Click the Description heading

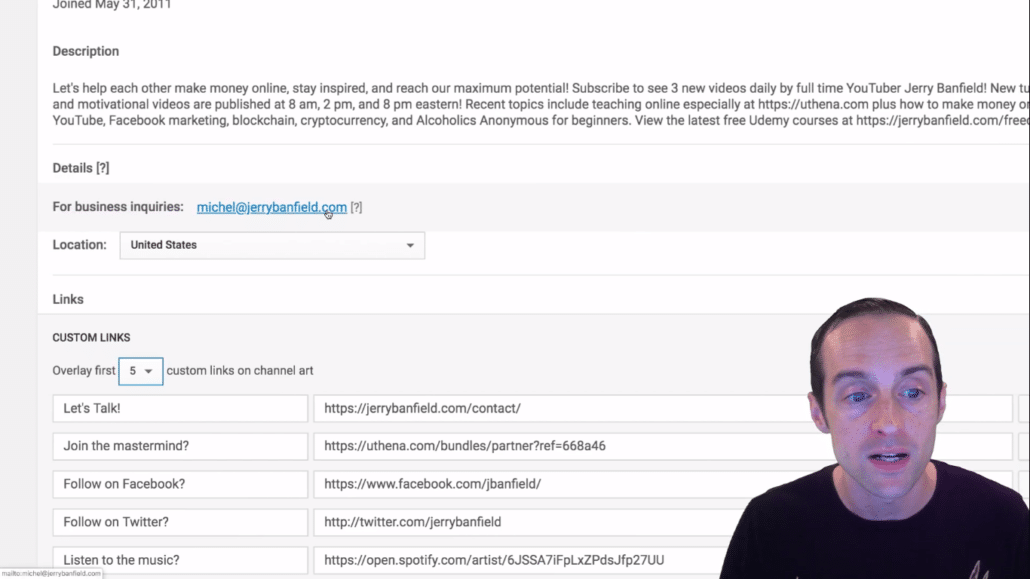pos(86,51)
